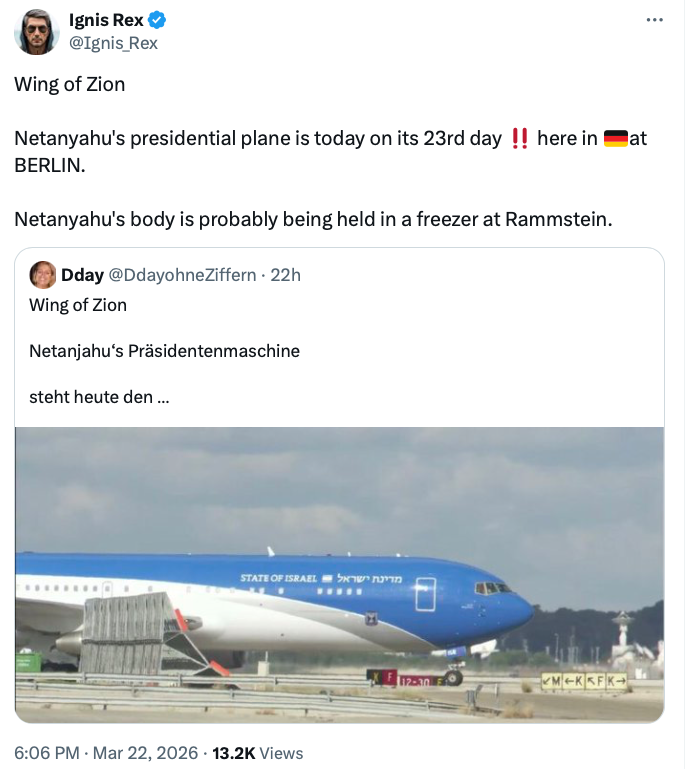This screenshot has width=685, height=769.
Task: Click the sentence about the plane's 23rd day
Action: tap(258, 138)
